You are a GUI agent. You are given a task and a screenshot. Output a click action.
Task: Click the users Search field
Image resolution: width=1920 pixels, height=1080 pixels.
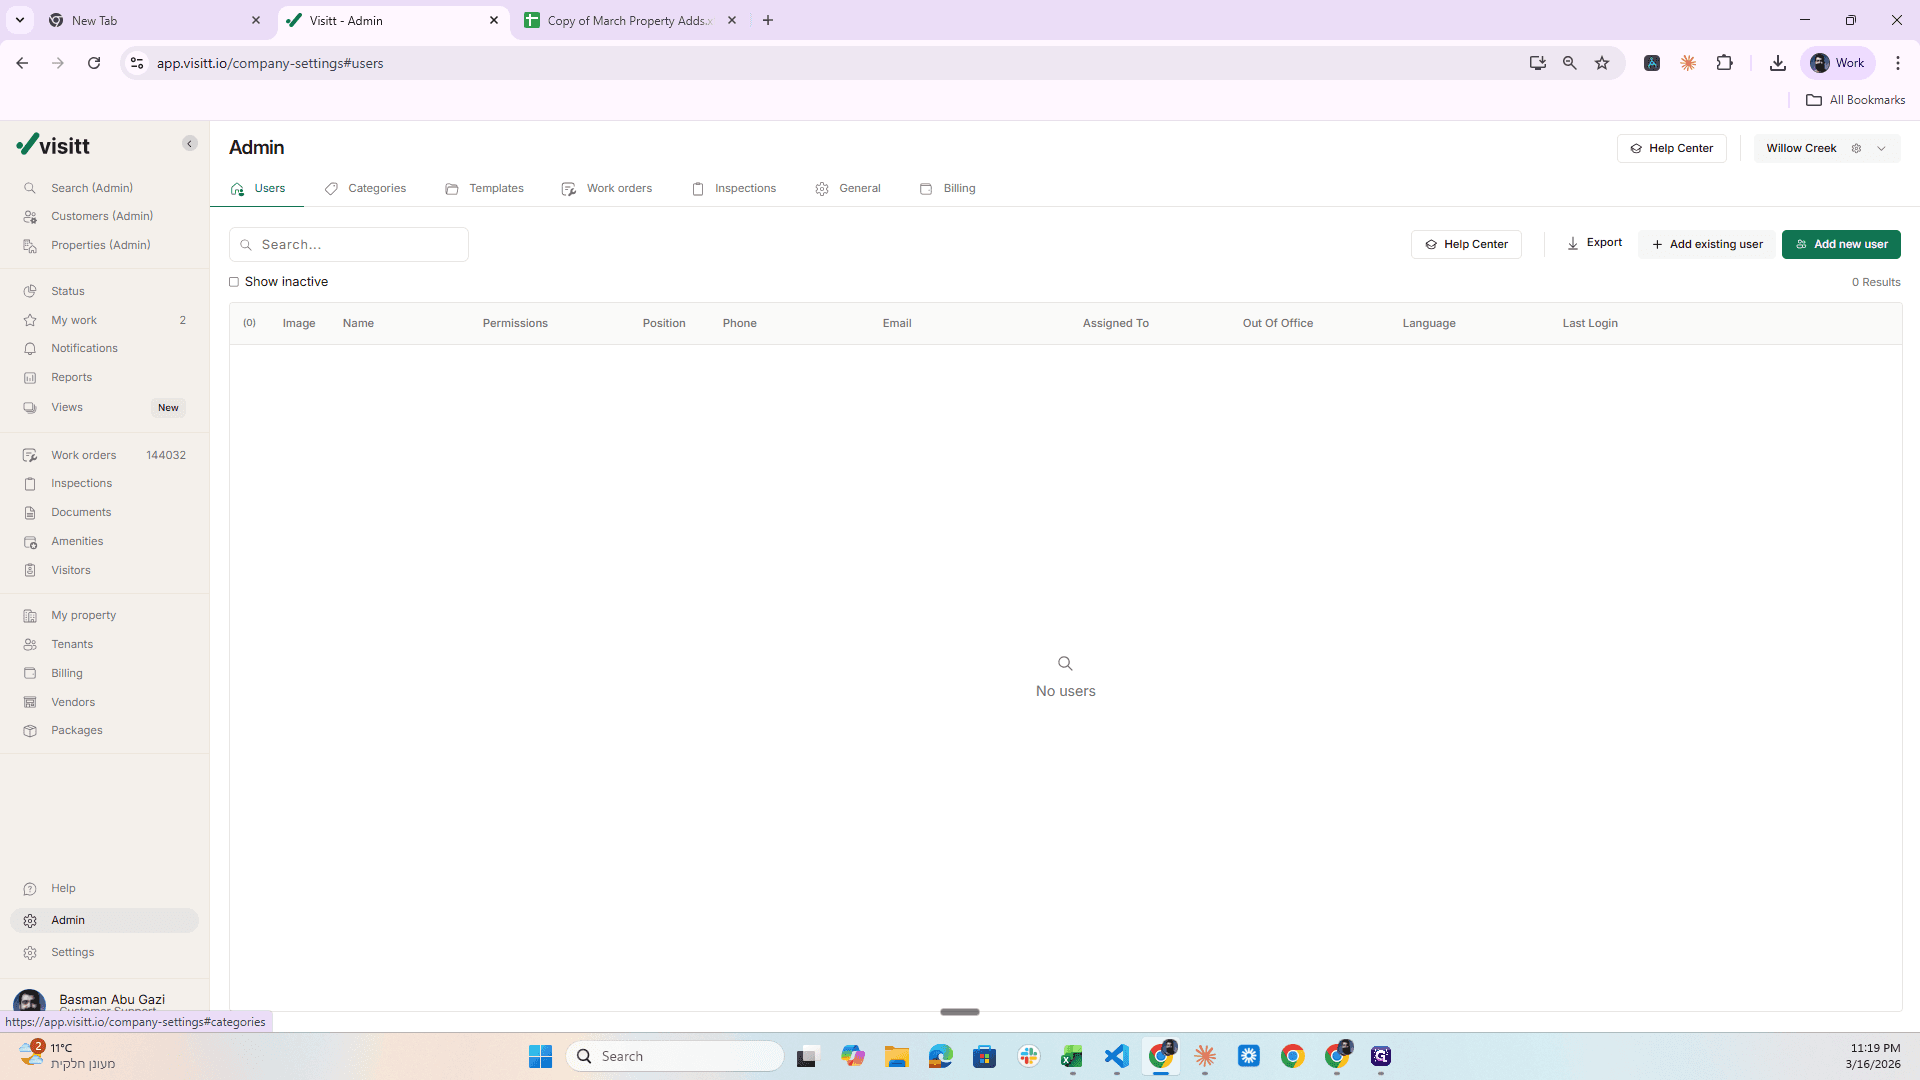349,244
